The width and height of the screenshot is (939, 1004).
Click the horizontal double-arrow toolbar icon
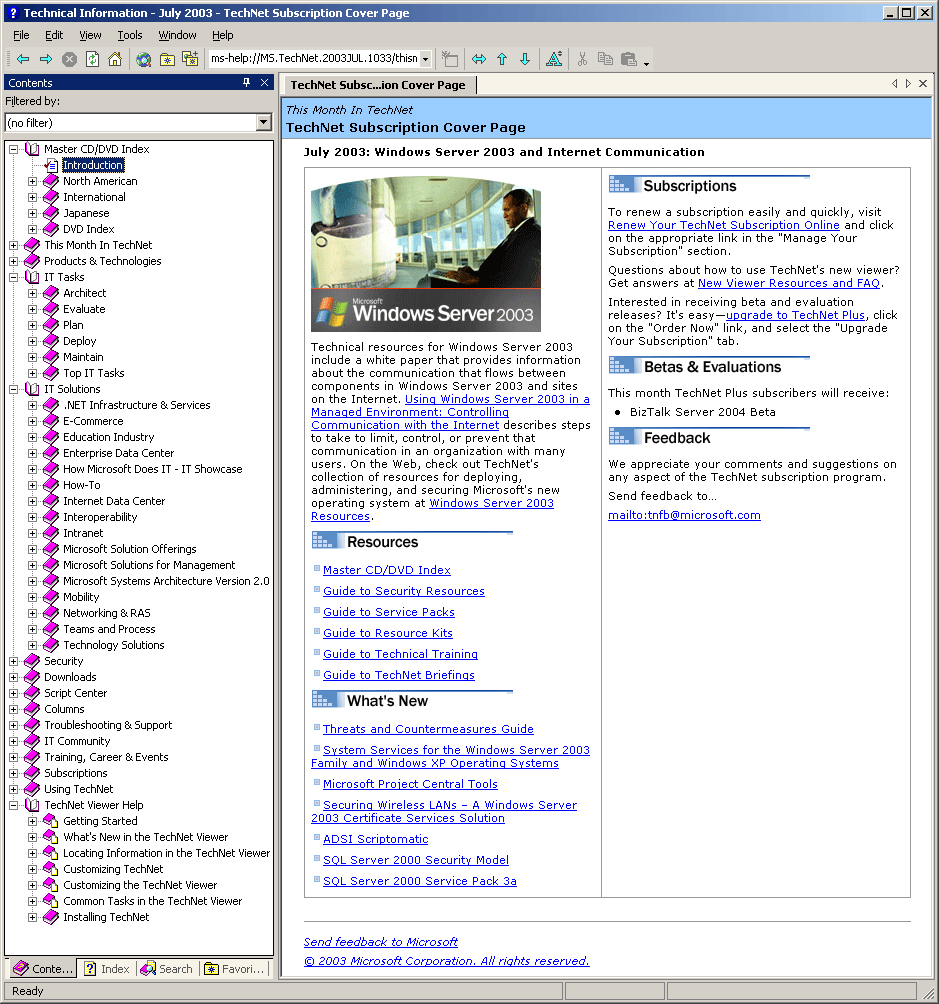tap(478, 59)
